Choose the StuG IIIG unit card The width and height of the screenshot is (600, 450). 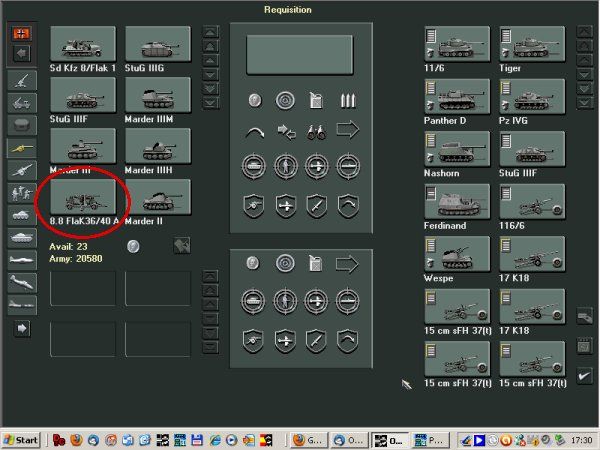pos(158,44)
